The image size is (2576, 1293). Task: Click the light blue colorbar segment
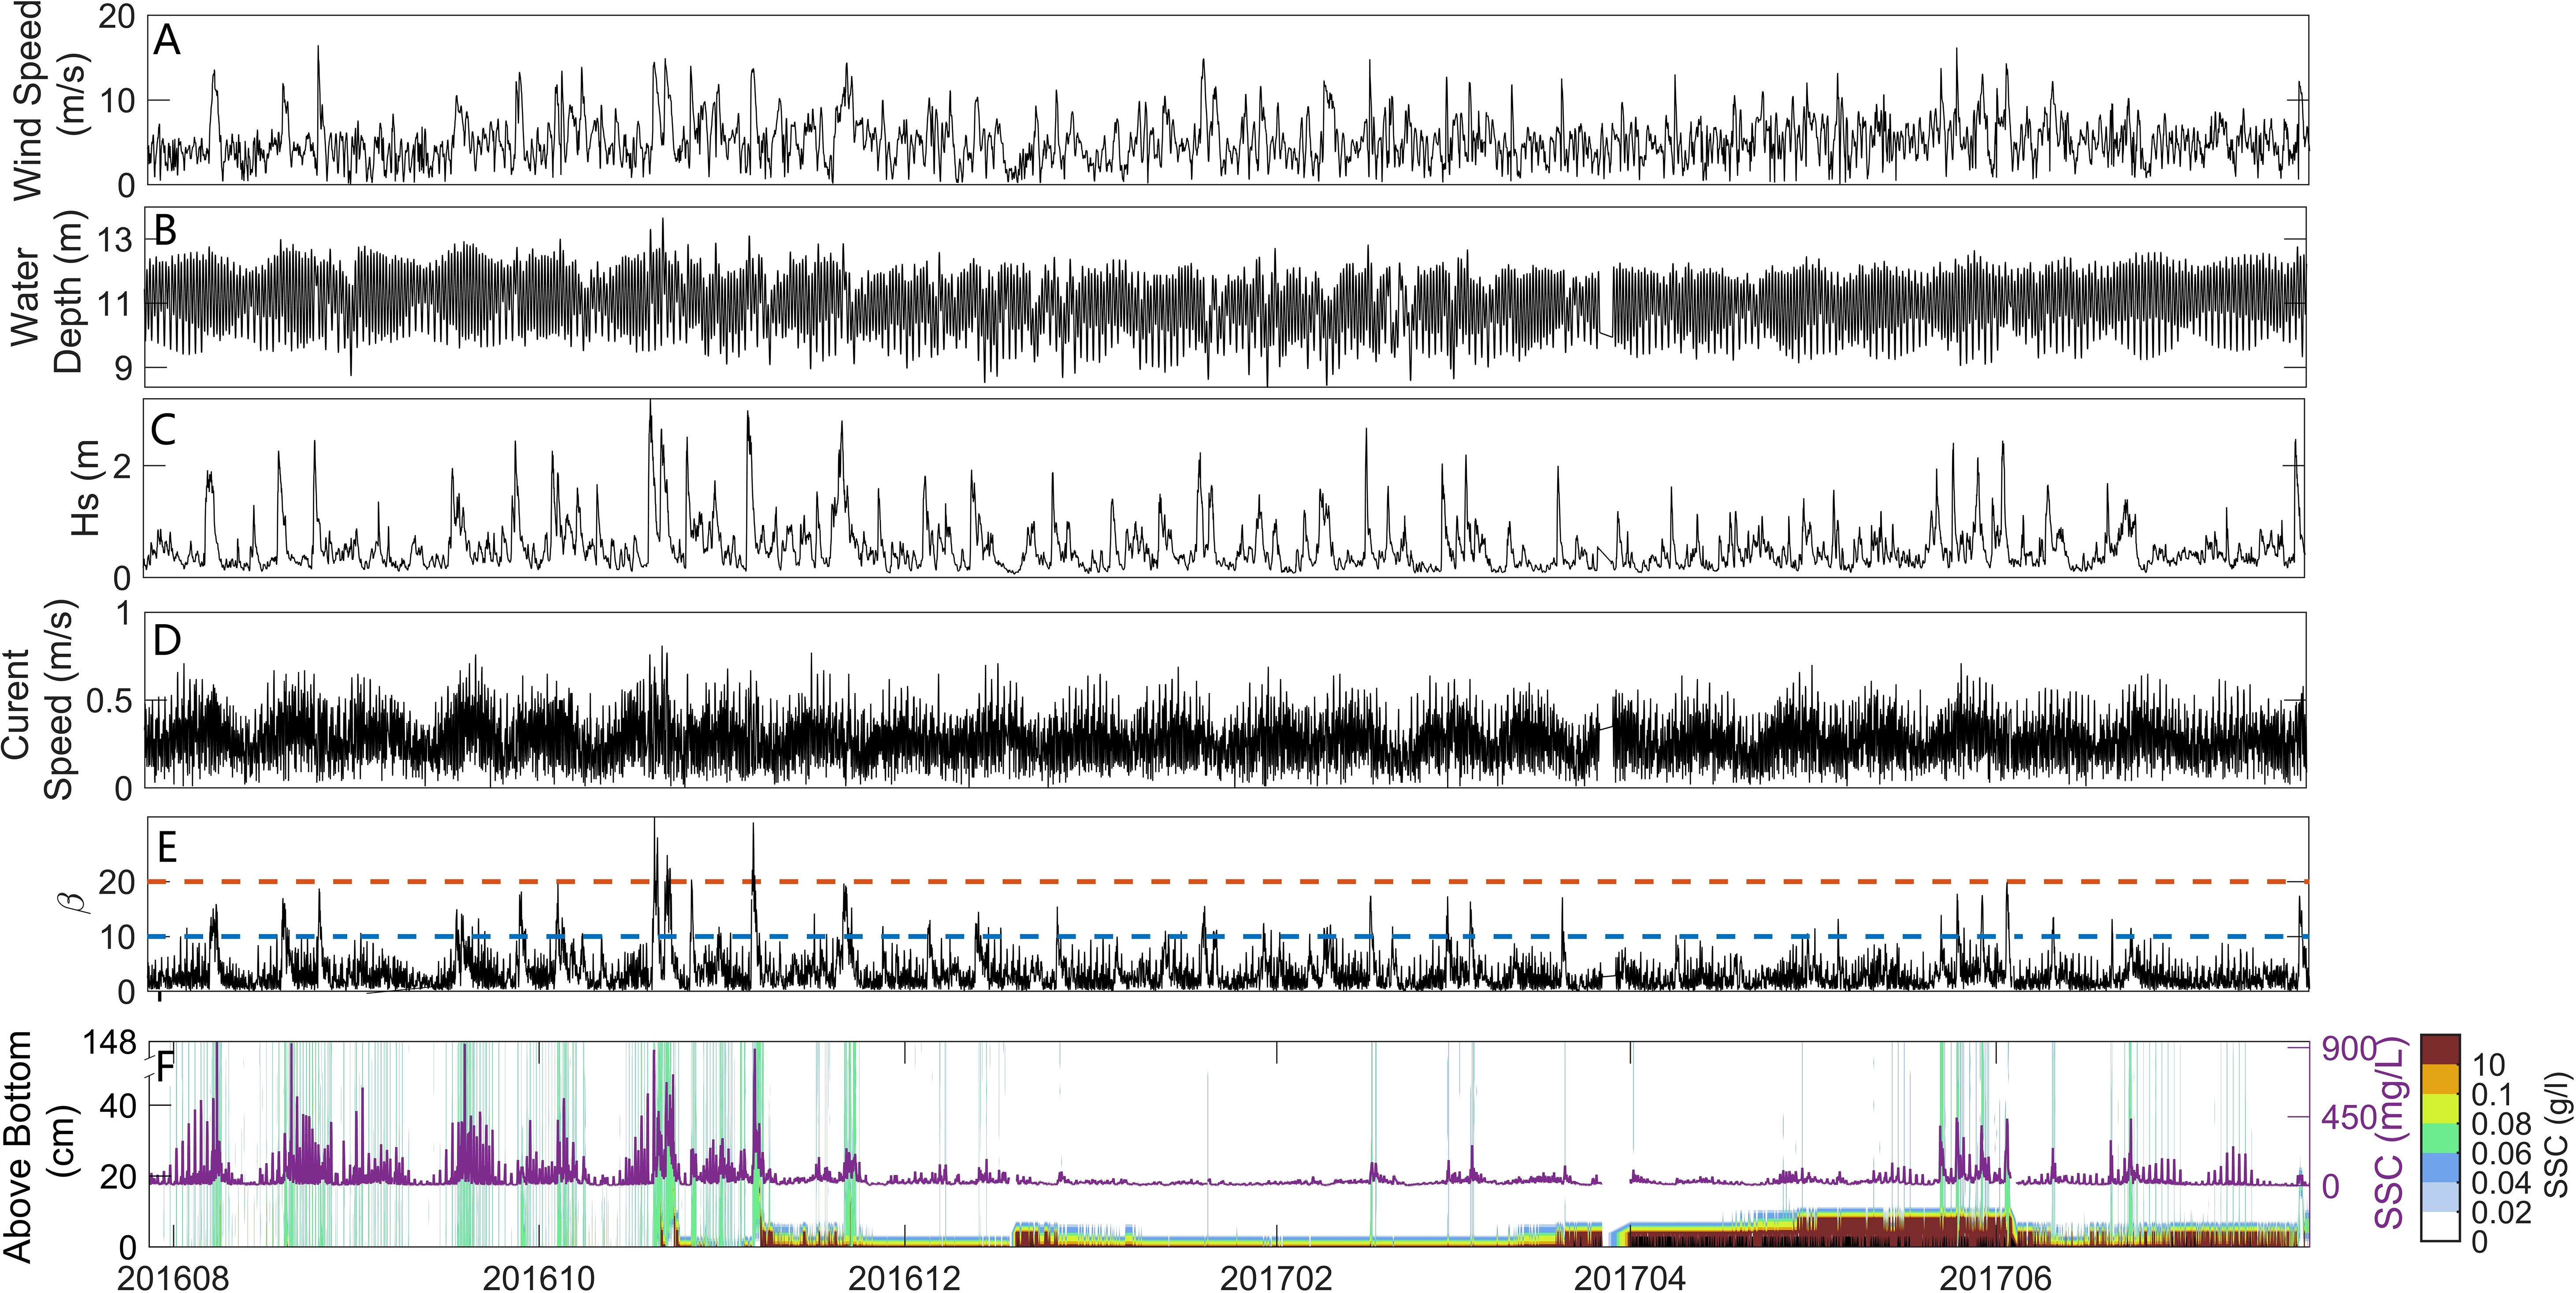tap(2440, 1196)
